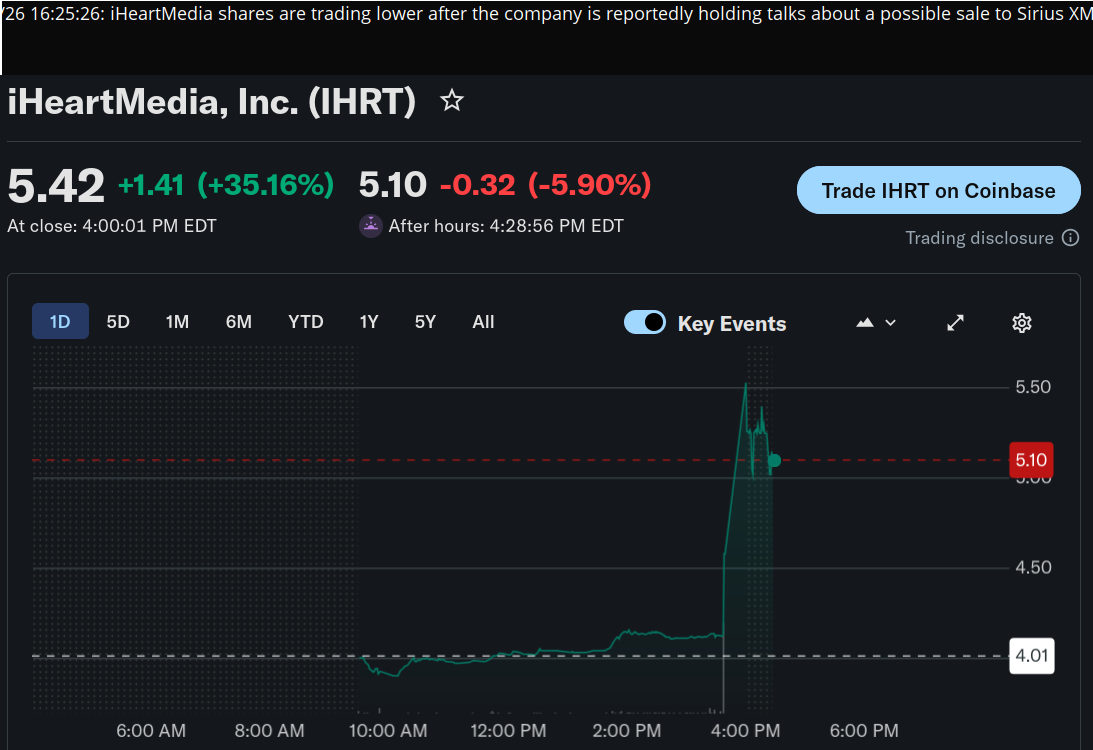Expand chart to full screen
Screen dimensions: 1093x750
click(x=955, y=323)
